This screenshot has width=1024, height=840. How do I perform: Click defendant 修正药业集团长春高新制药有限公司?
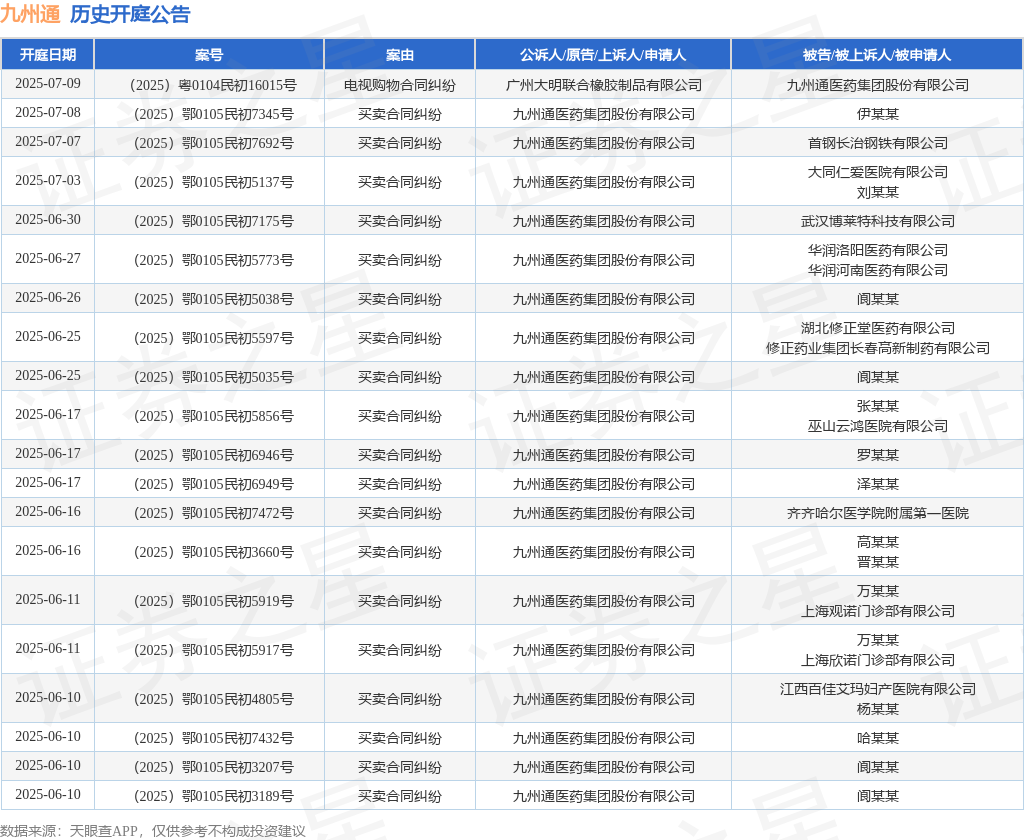(x=878, y=348)
